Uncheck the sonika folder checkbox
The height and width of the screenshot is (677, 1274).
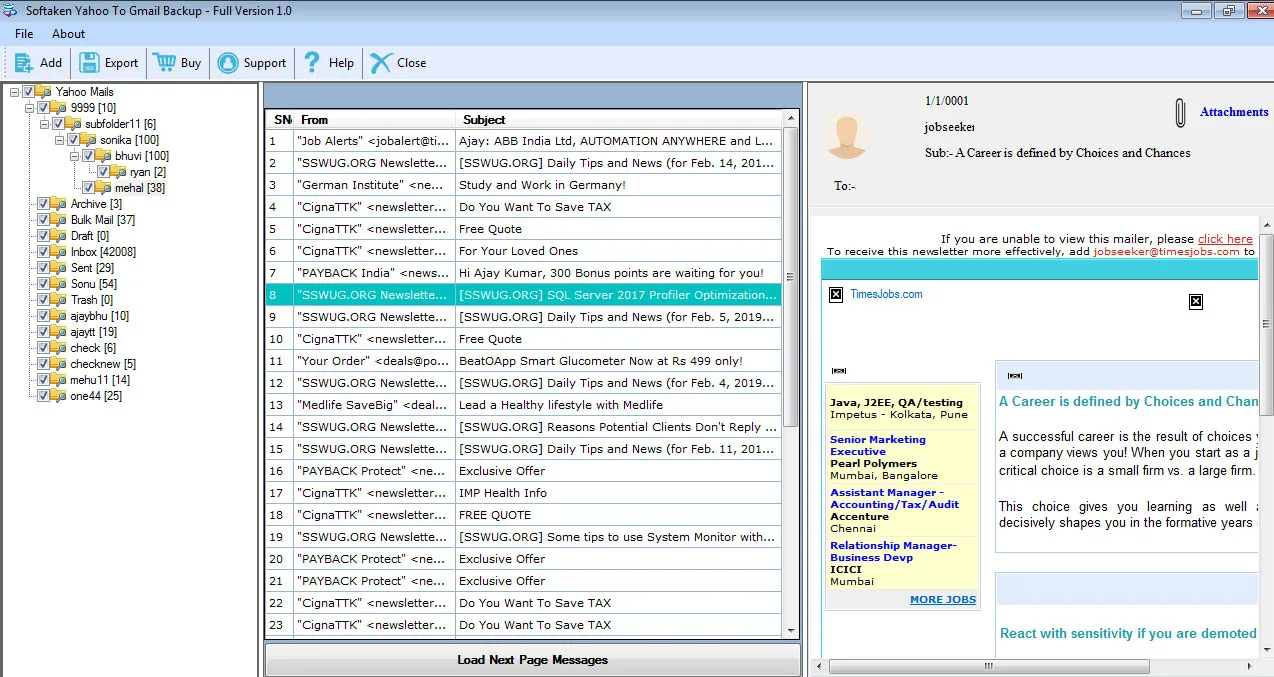pos(73,140)
